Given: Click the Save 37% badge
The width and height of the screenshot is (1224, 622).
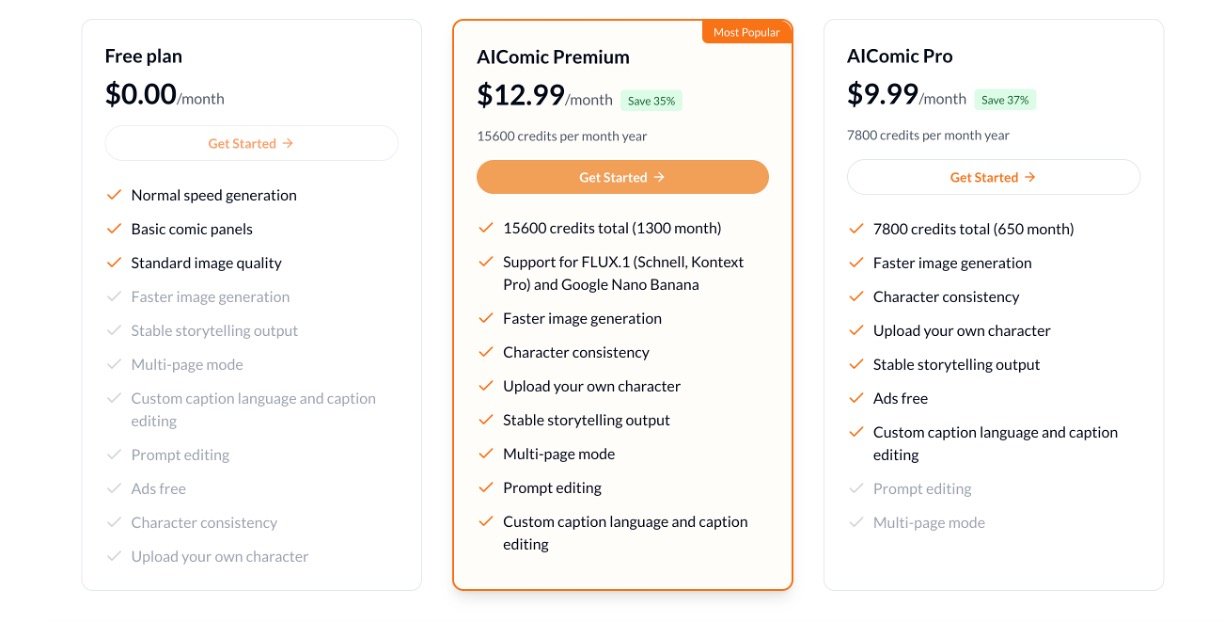Looking at the screenshot, I should tap(1005, 100).
